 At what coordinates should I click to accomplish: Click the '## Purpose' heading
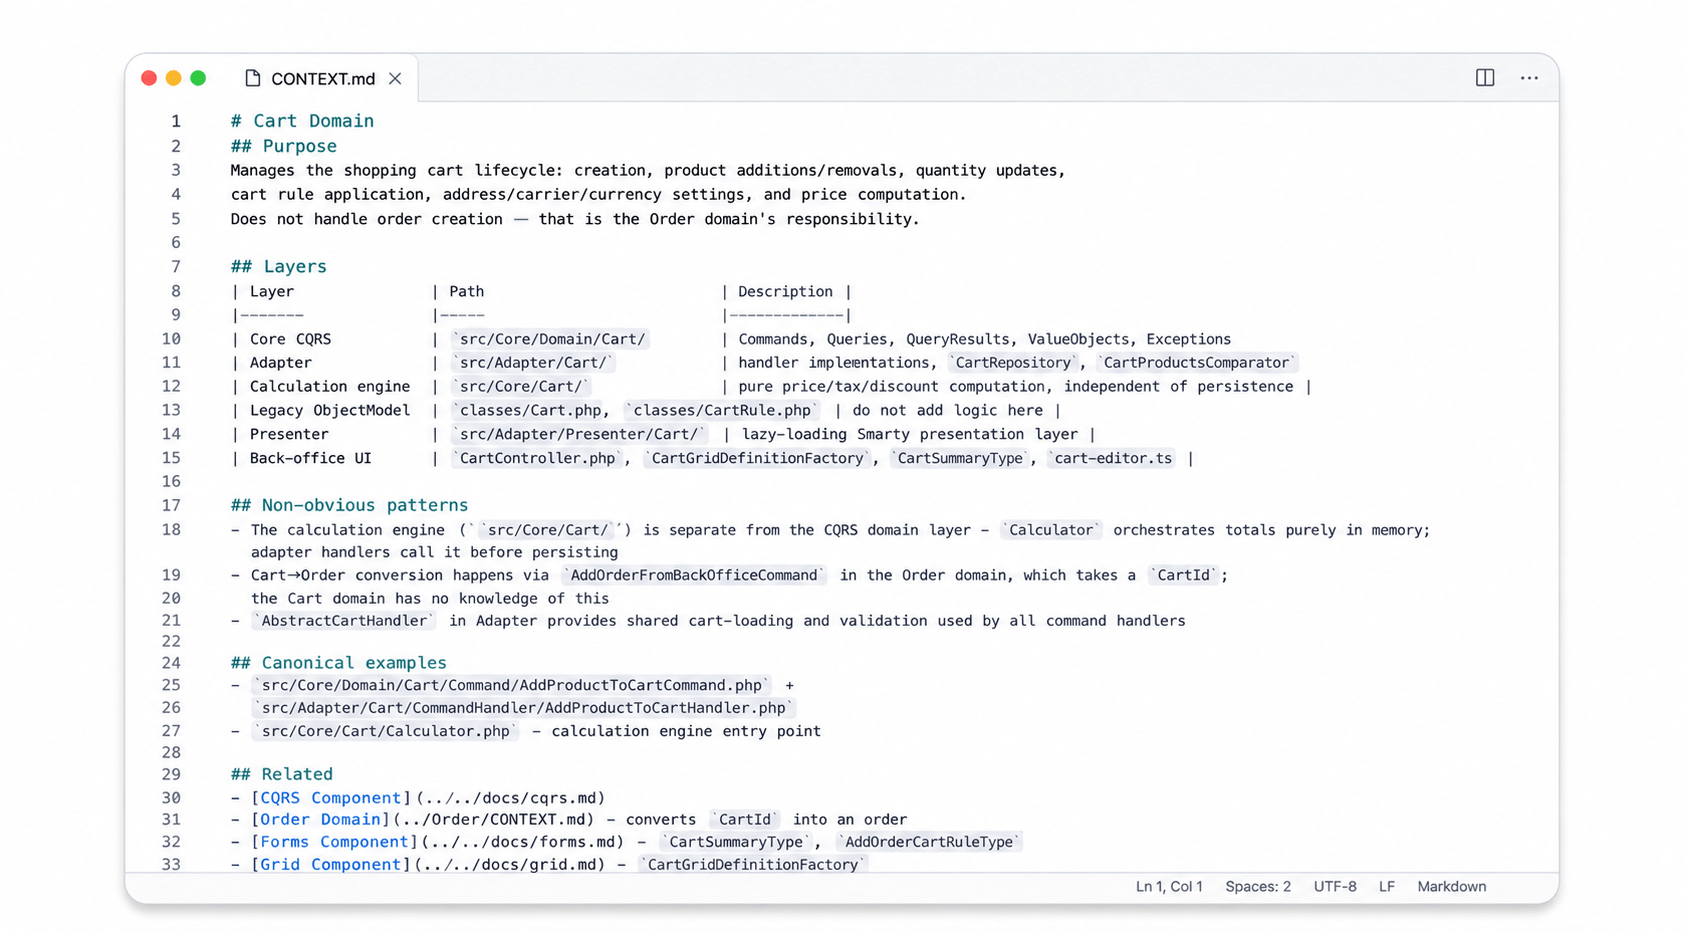click(x=284, y=146)
